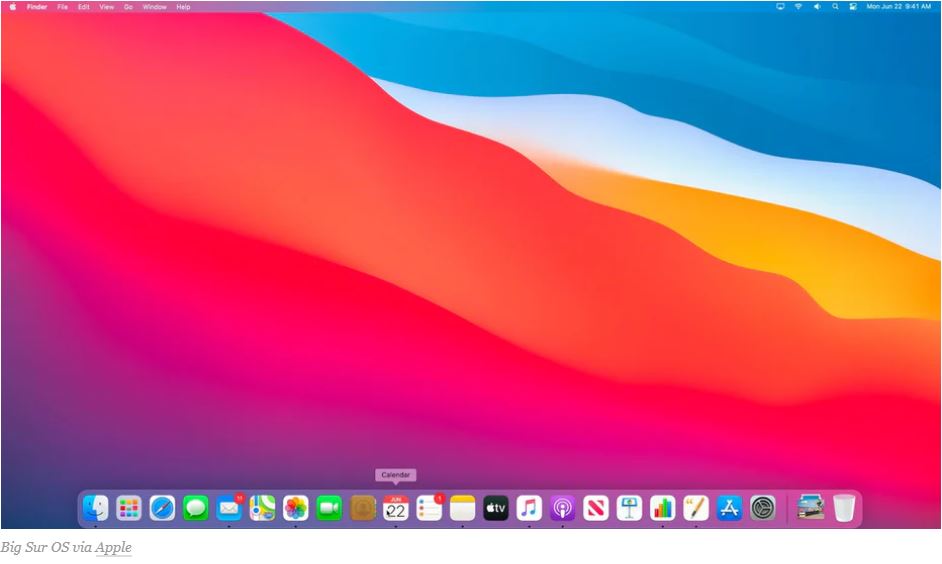The image size is (942, 564).
Task: Open the App Store
Action: point(729,508)
